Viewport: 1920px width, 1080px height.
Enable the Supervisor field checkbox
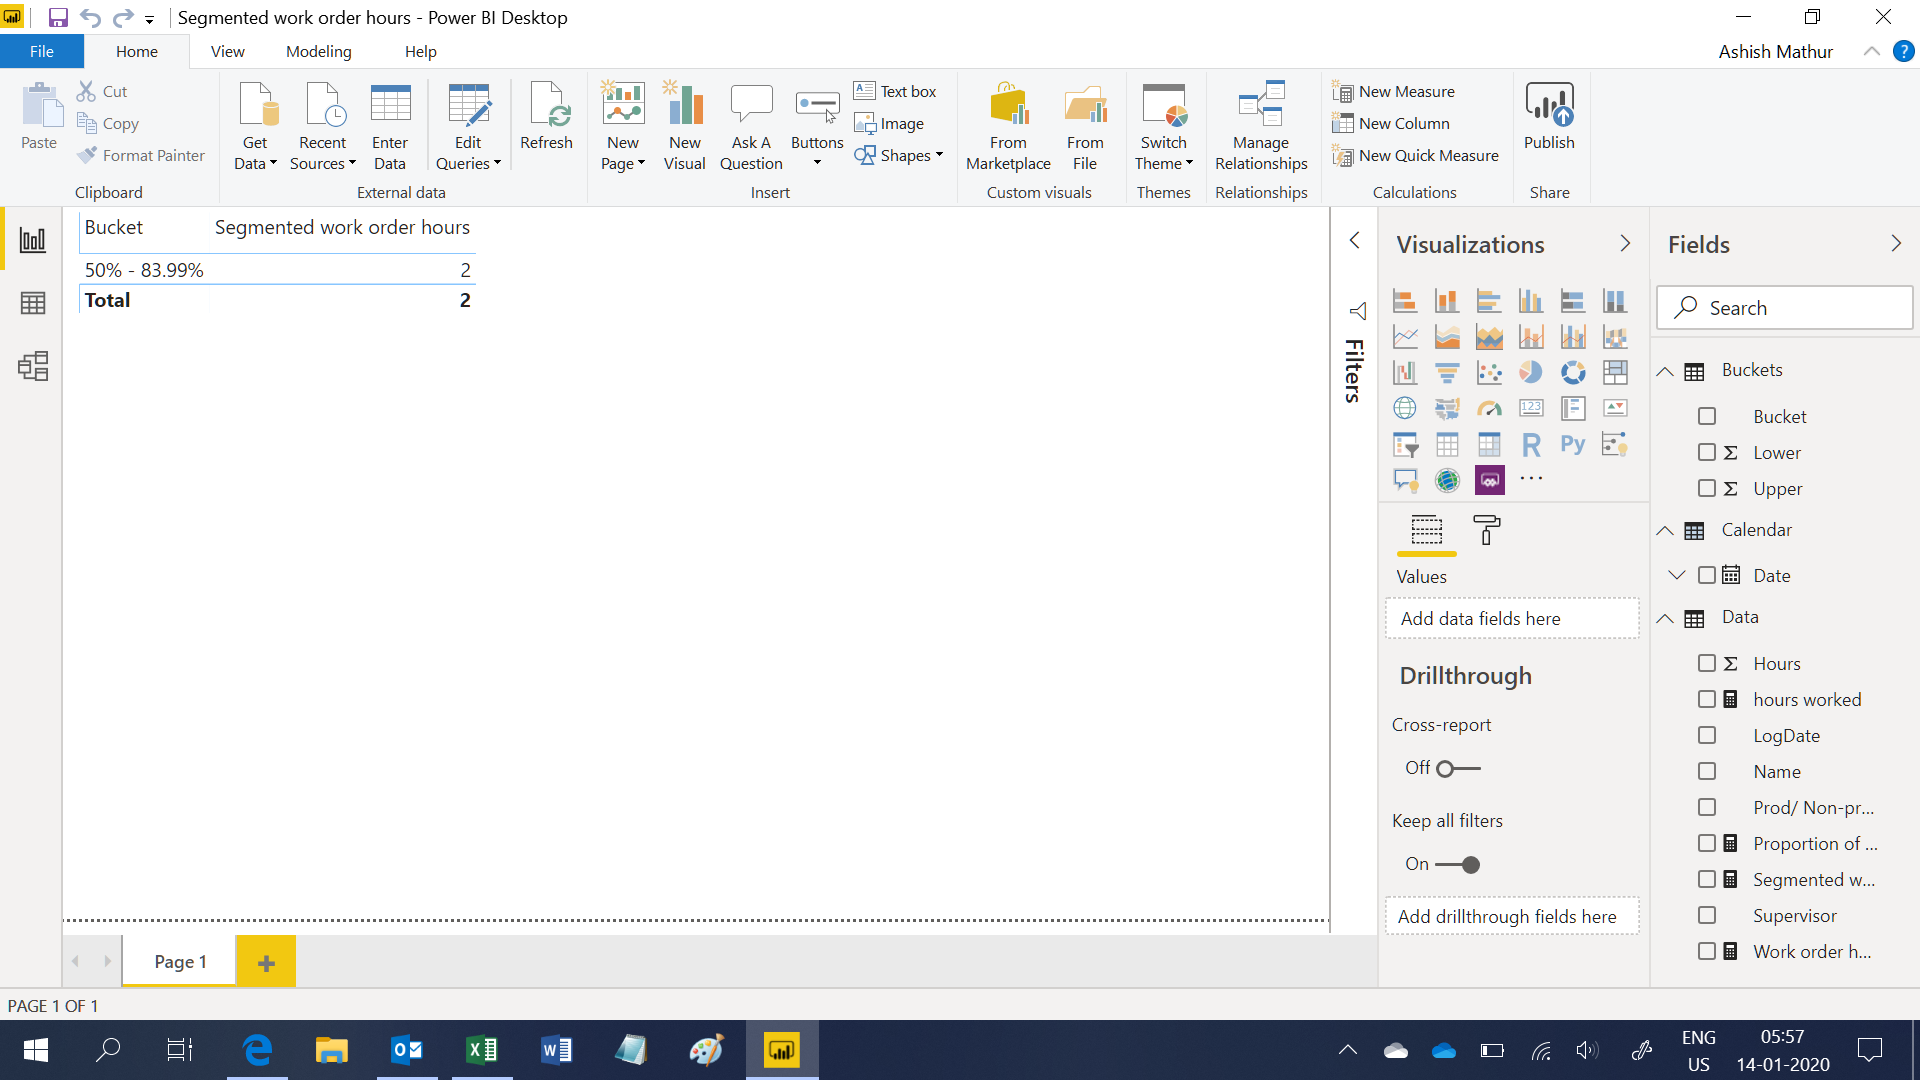1707,915
